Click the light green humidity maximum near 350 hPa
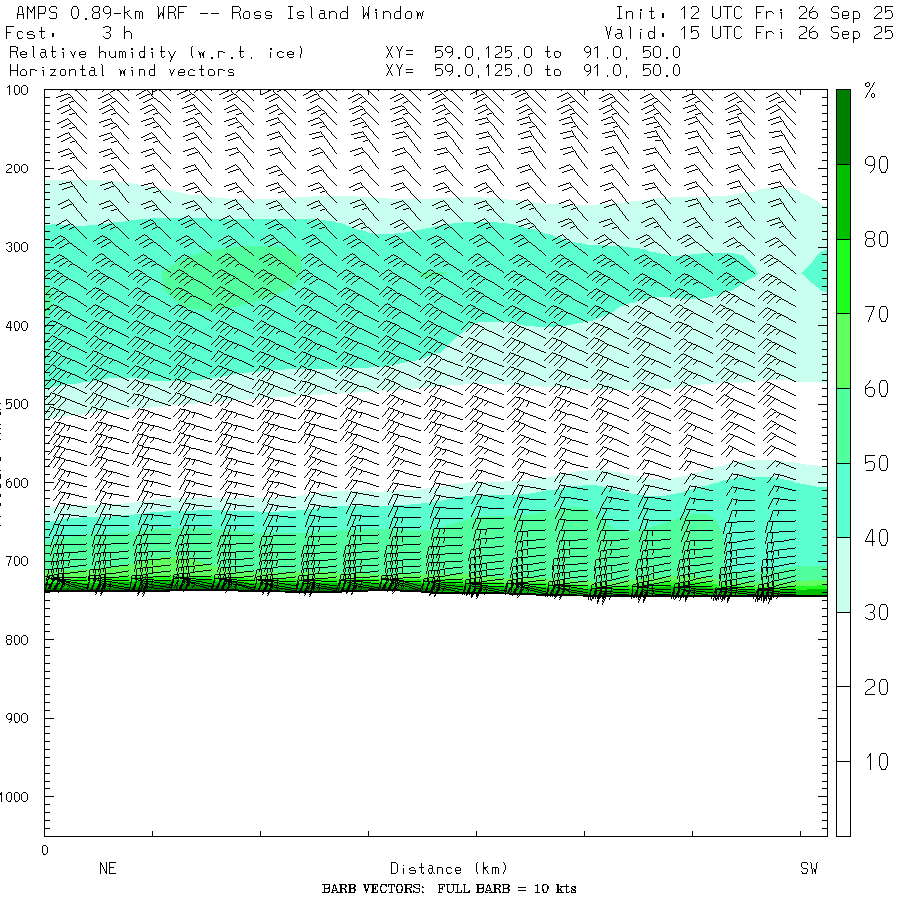This screenshot has width=900, height=900. 231,277
